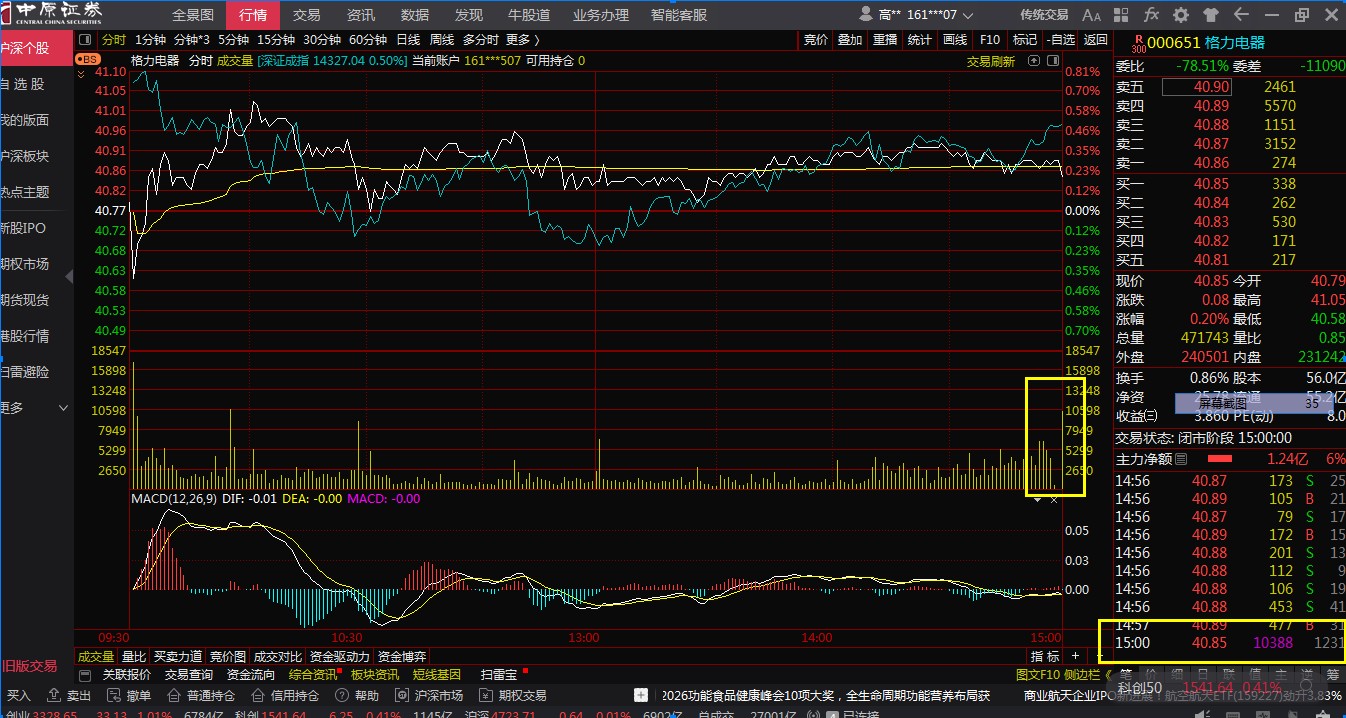Open the font size AA icon

coord(1092,15)
